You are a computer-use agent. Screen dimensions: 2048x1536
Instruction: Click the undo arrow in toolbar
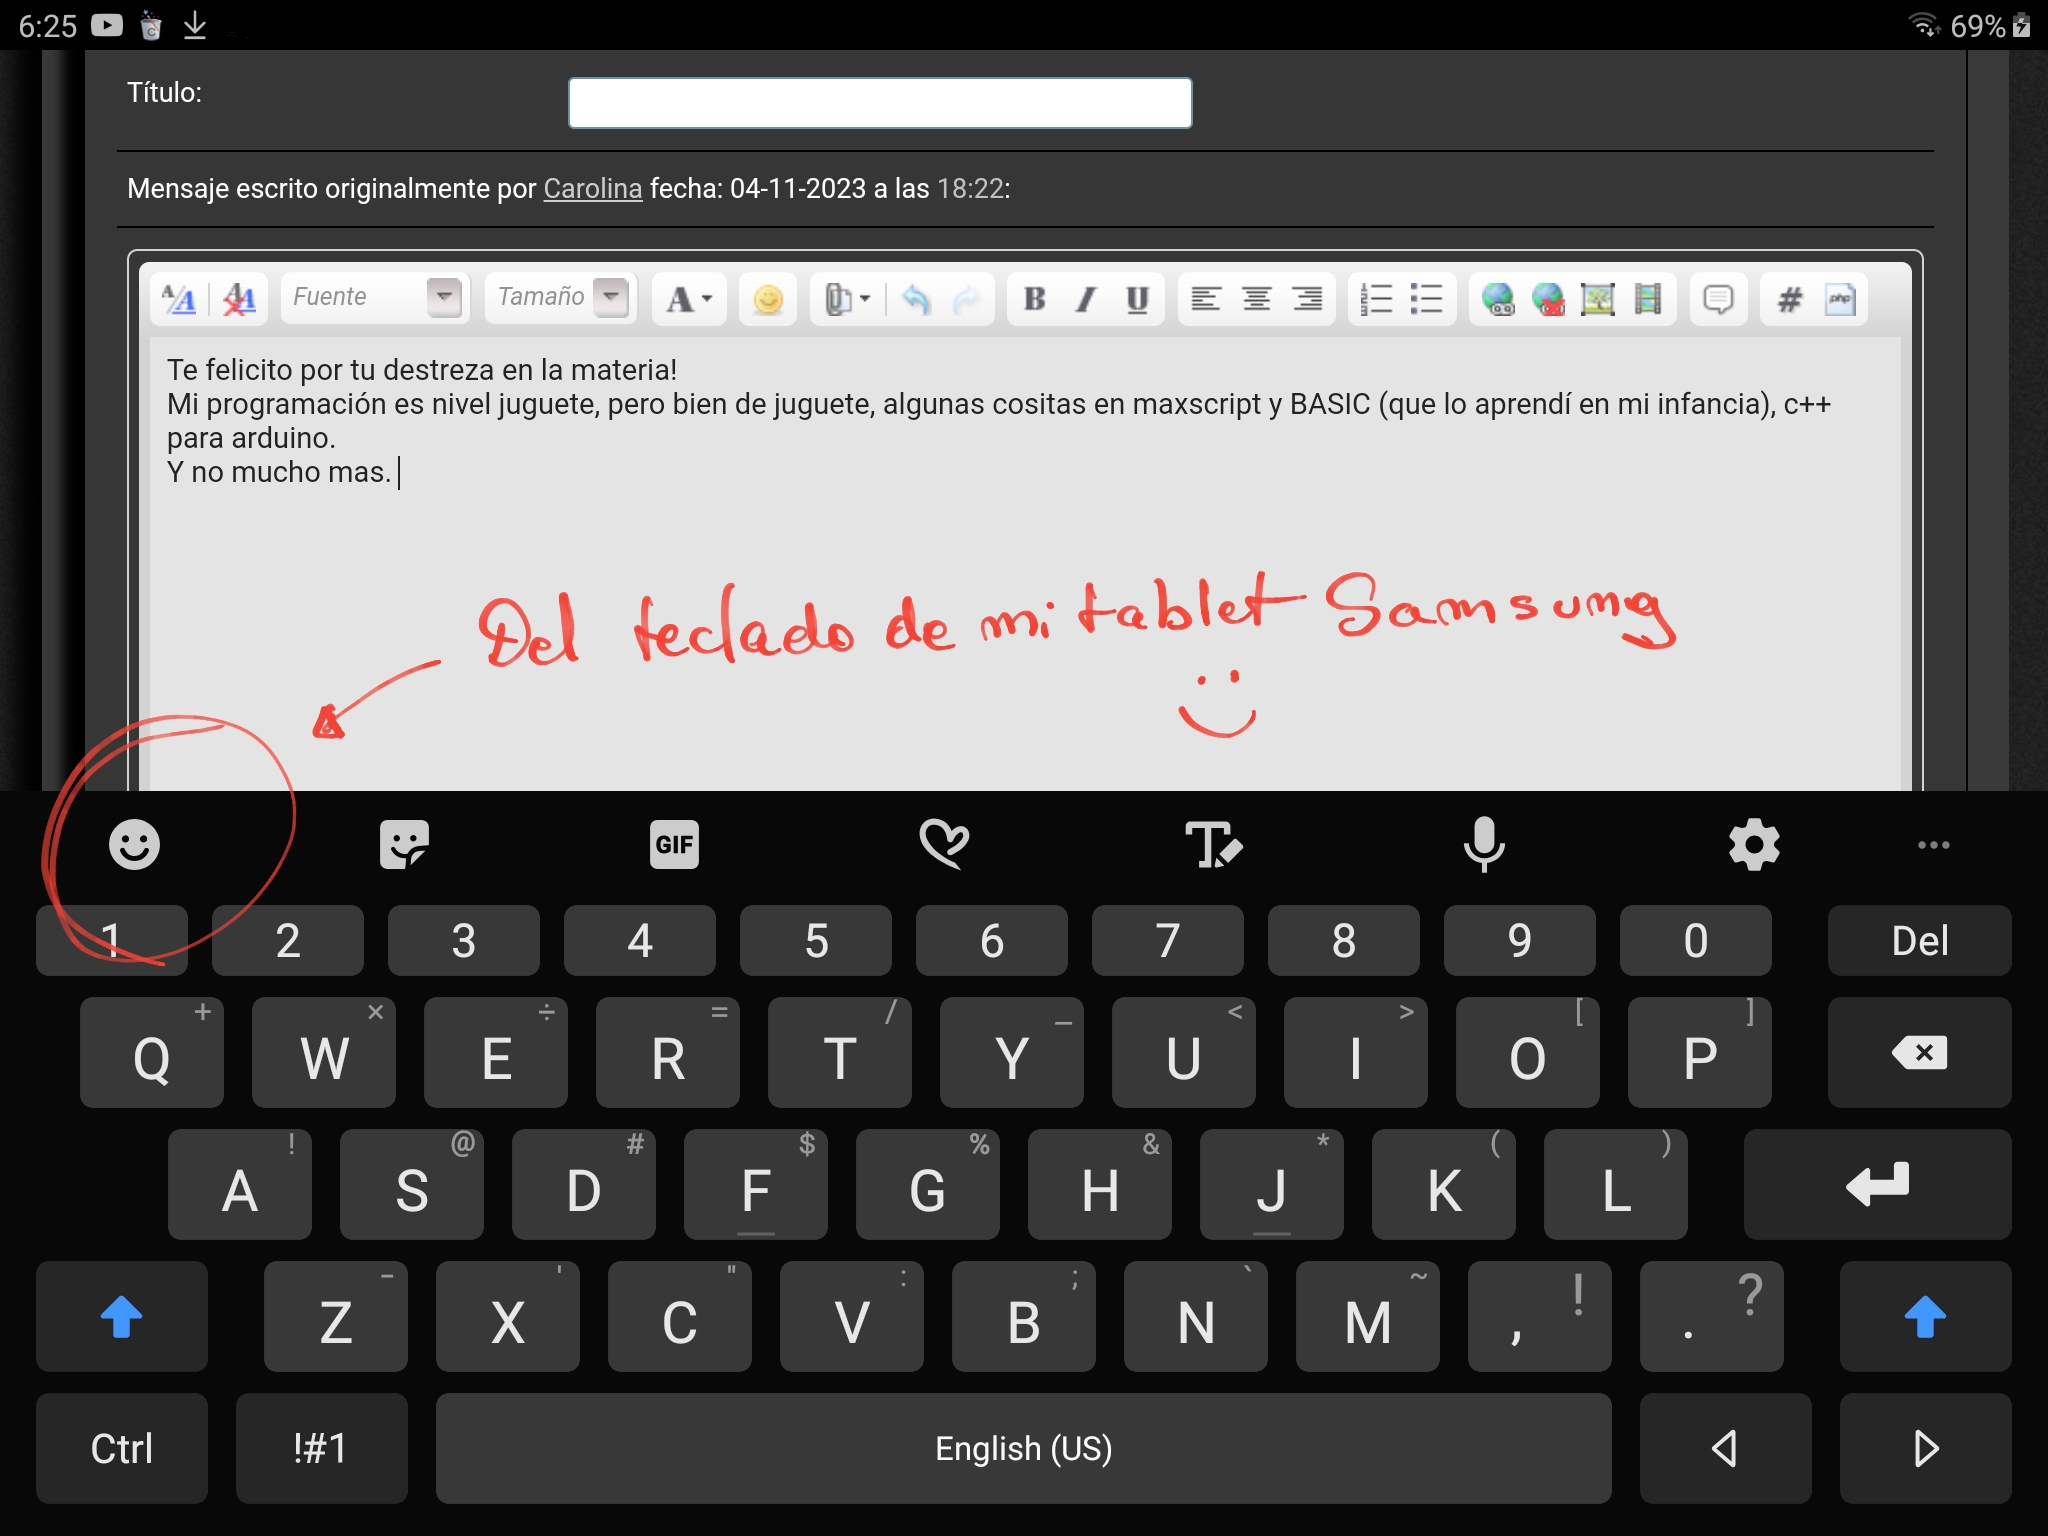(x=915, y=298)
